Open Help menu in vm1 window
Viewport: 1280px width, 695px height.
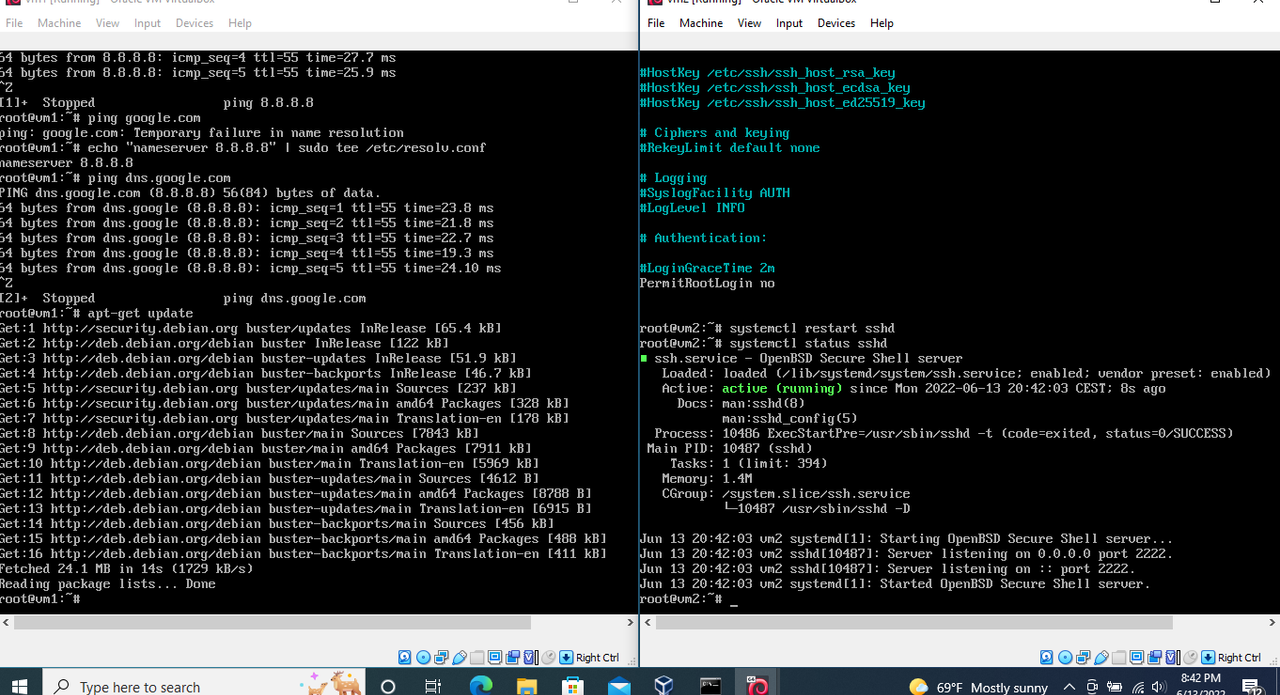[240, 23]
